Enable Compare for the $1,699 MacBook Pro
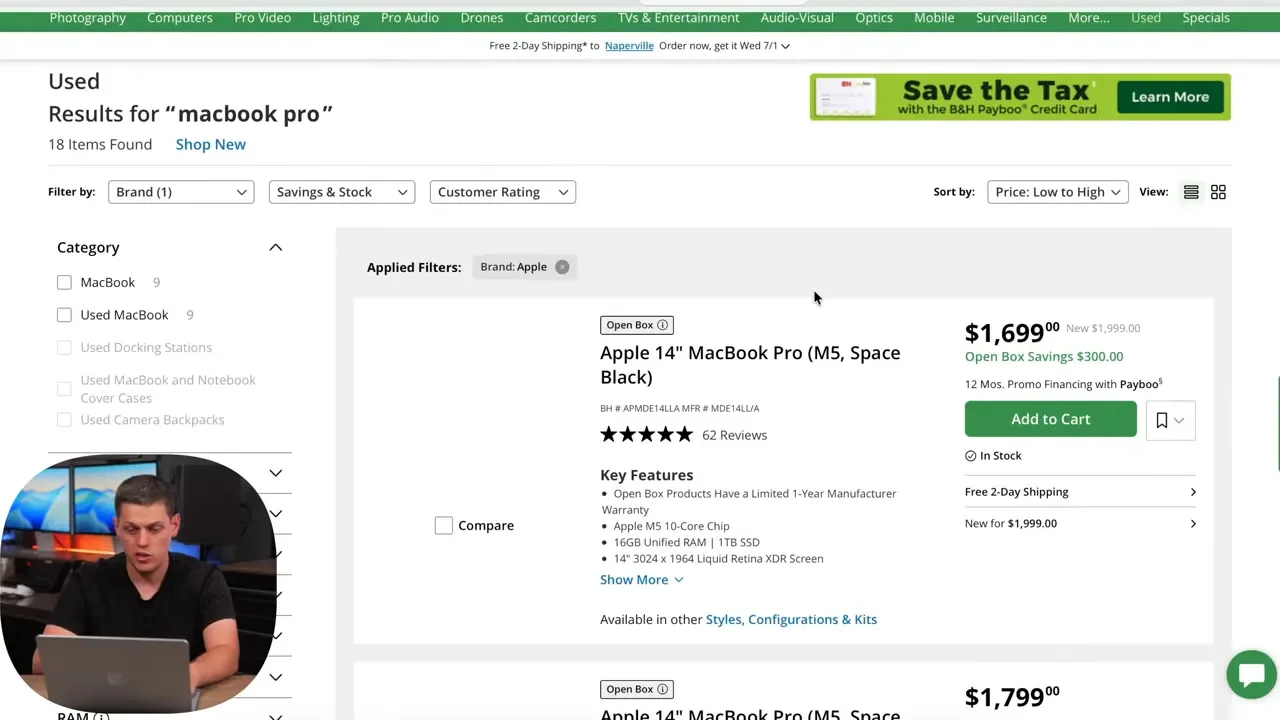 pos(444,526)
